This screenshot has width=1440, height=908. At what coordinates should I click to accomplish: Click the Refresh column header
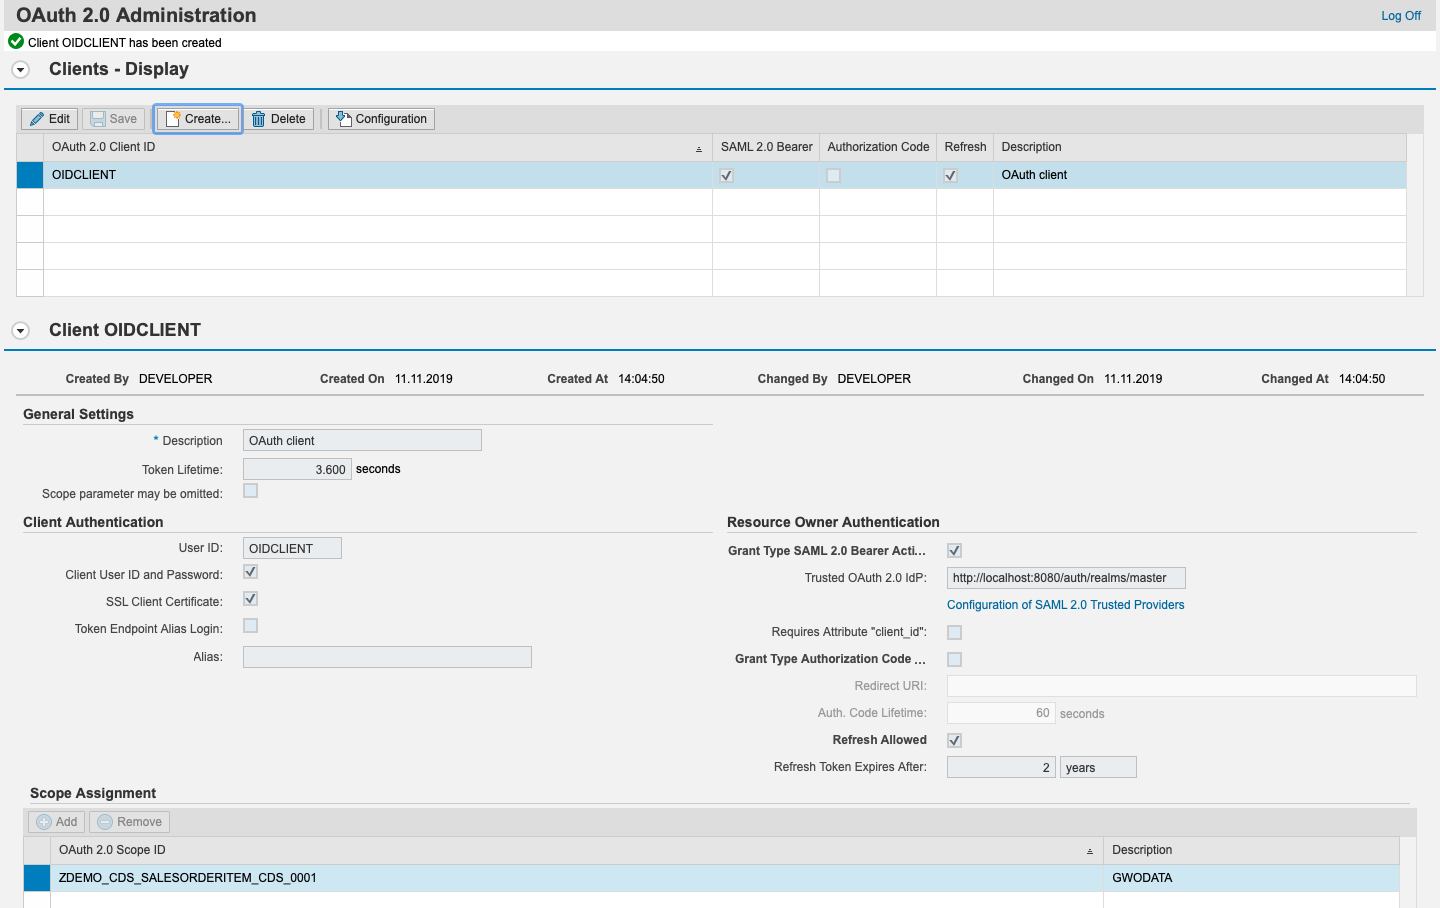click(965, 147)
